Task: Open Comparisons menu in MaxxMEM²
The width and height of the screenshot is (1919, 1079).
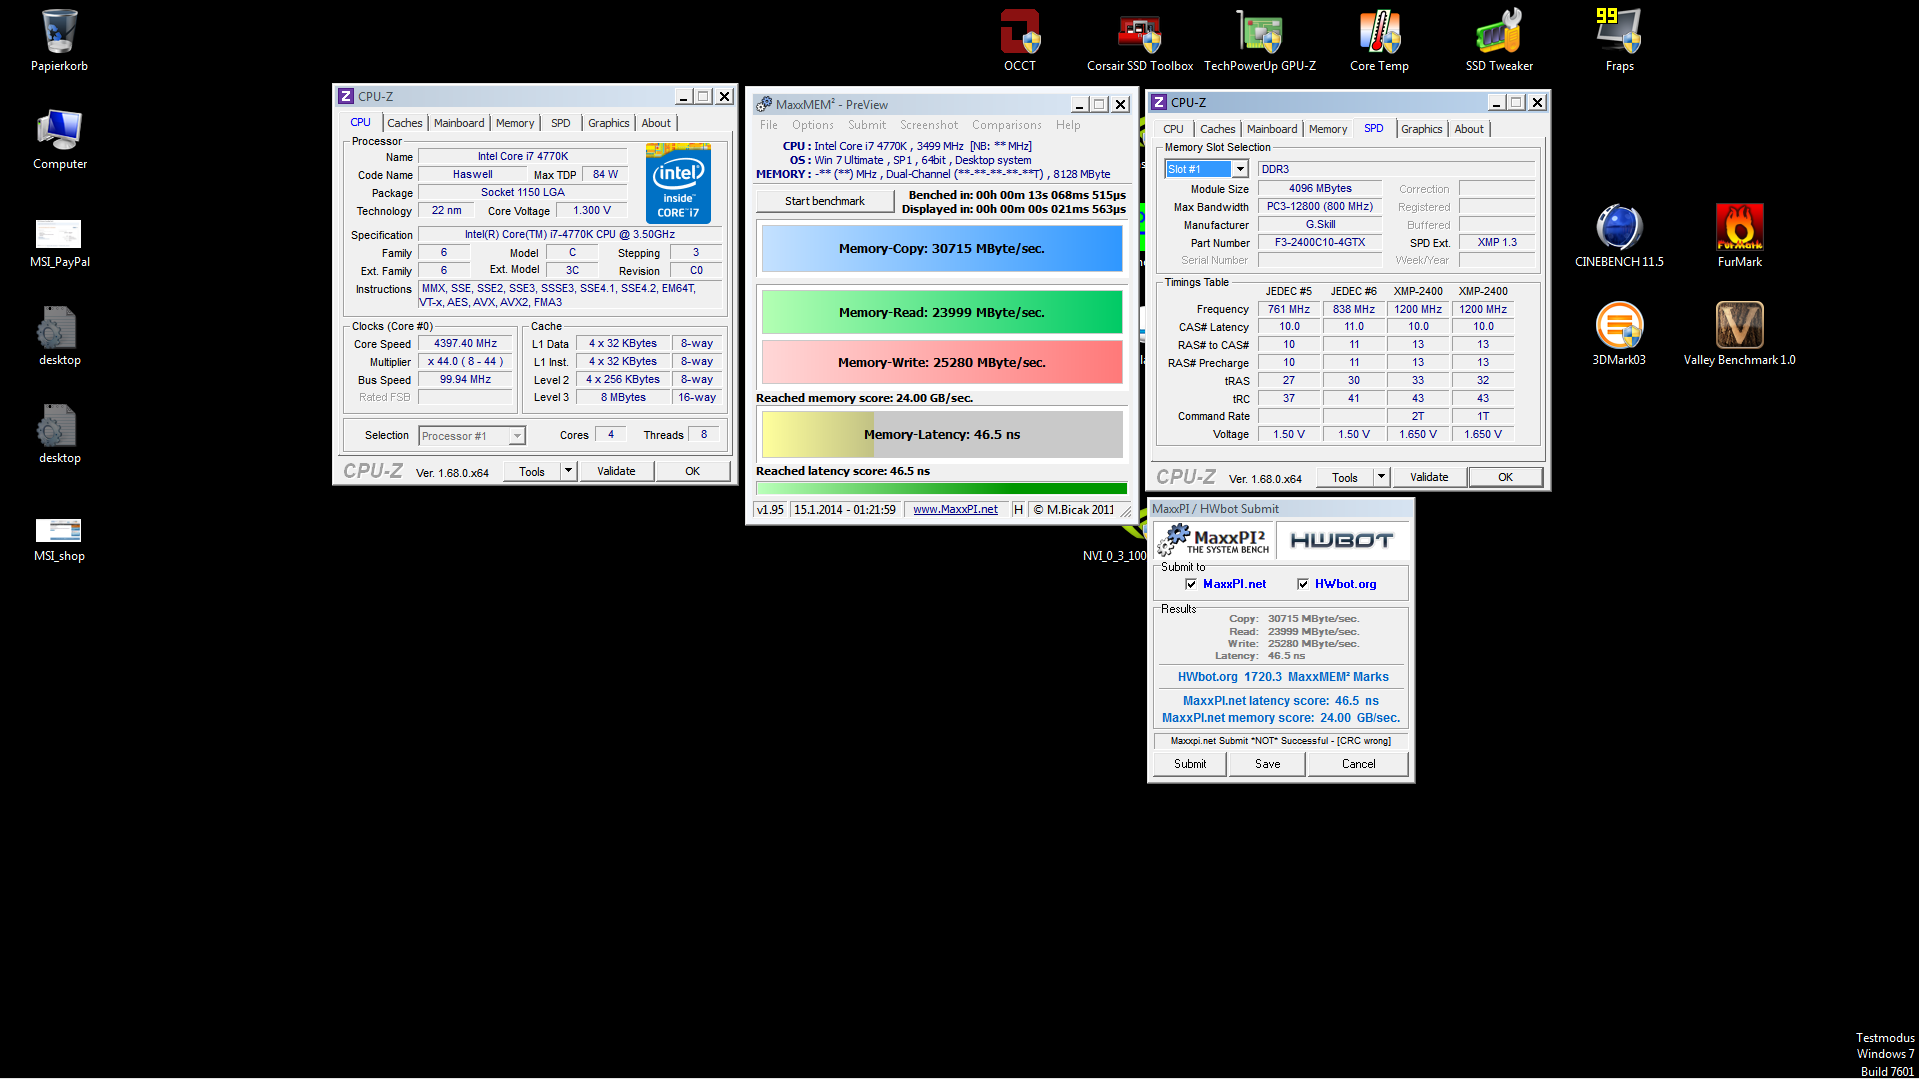Action: pos(1007,125)
